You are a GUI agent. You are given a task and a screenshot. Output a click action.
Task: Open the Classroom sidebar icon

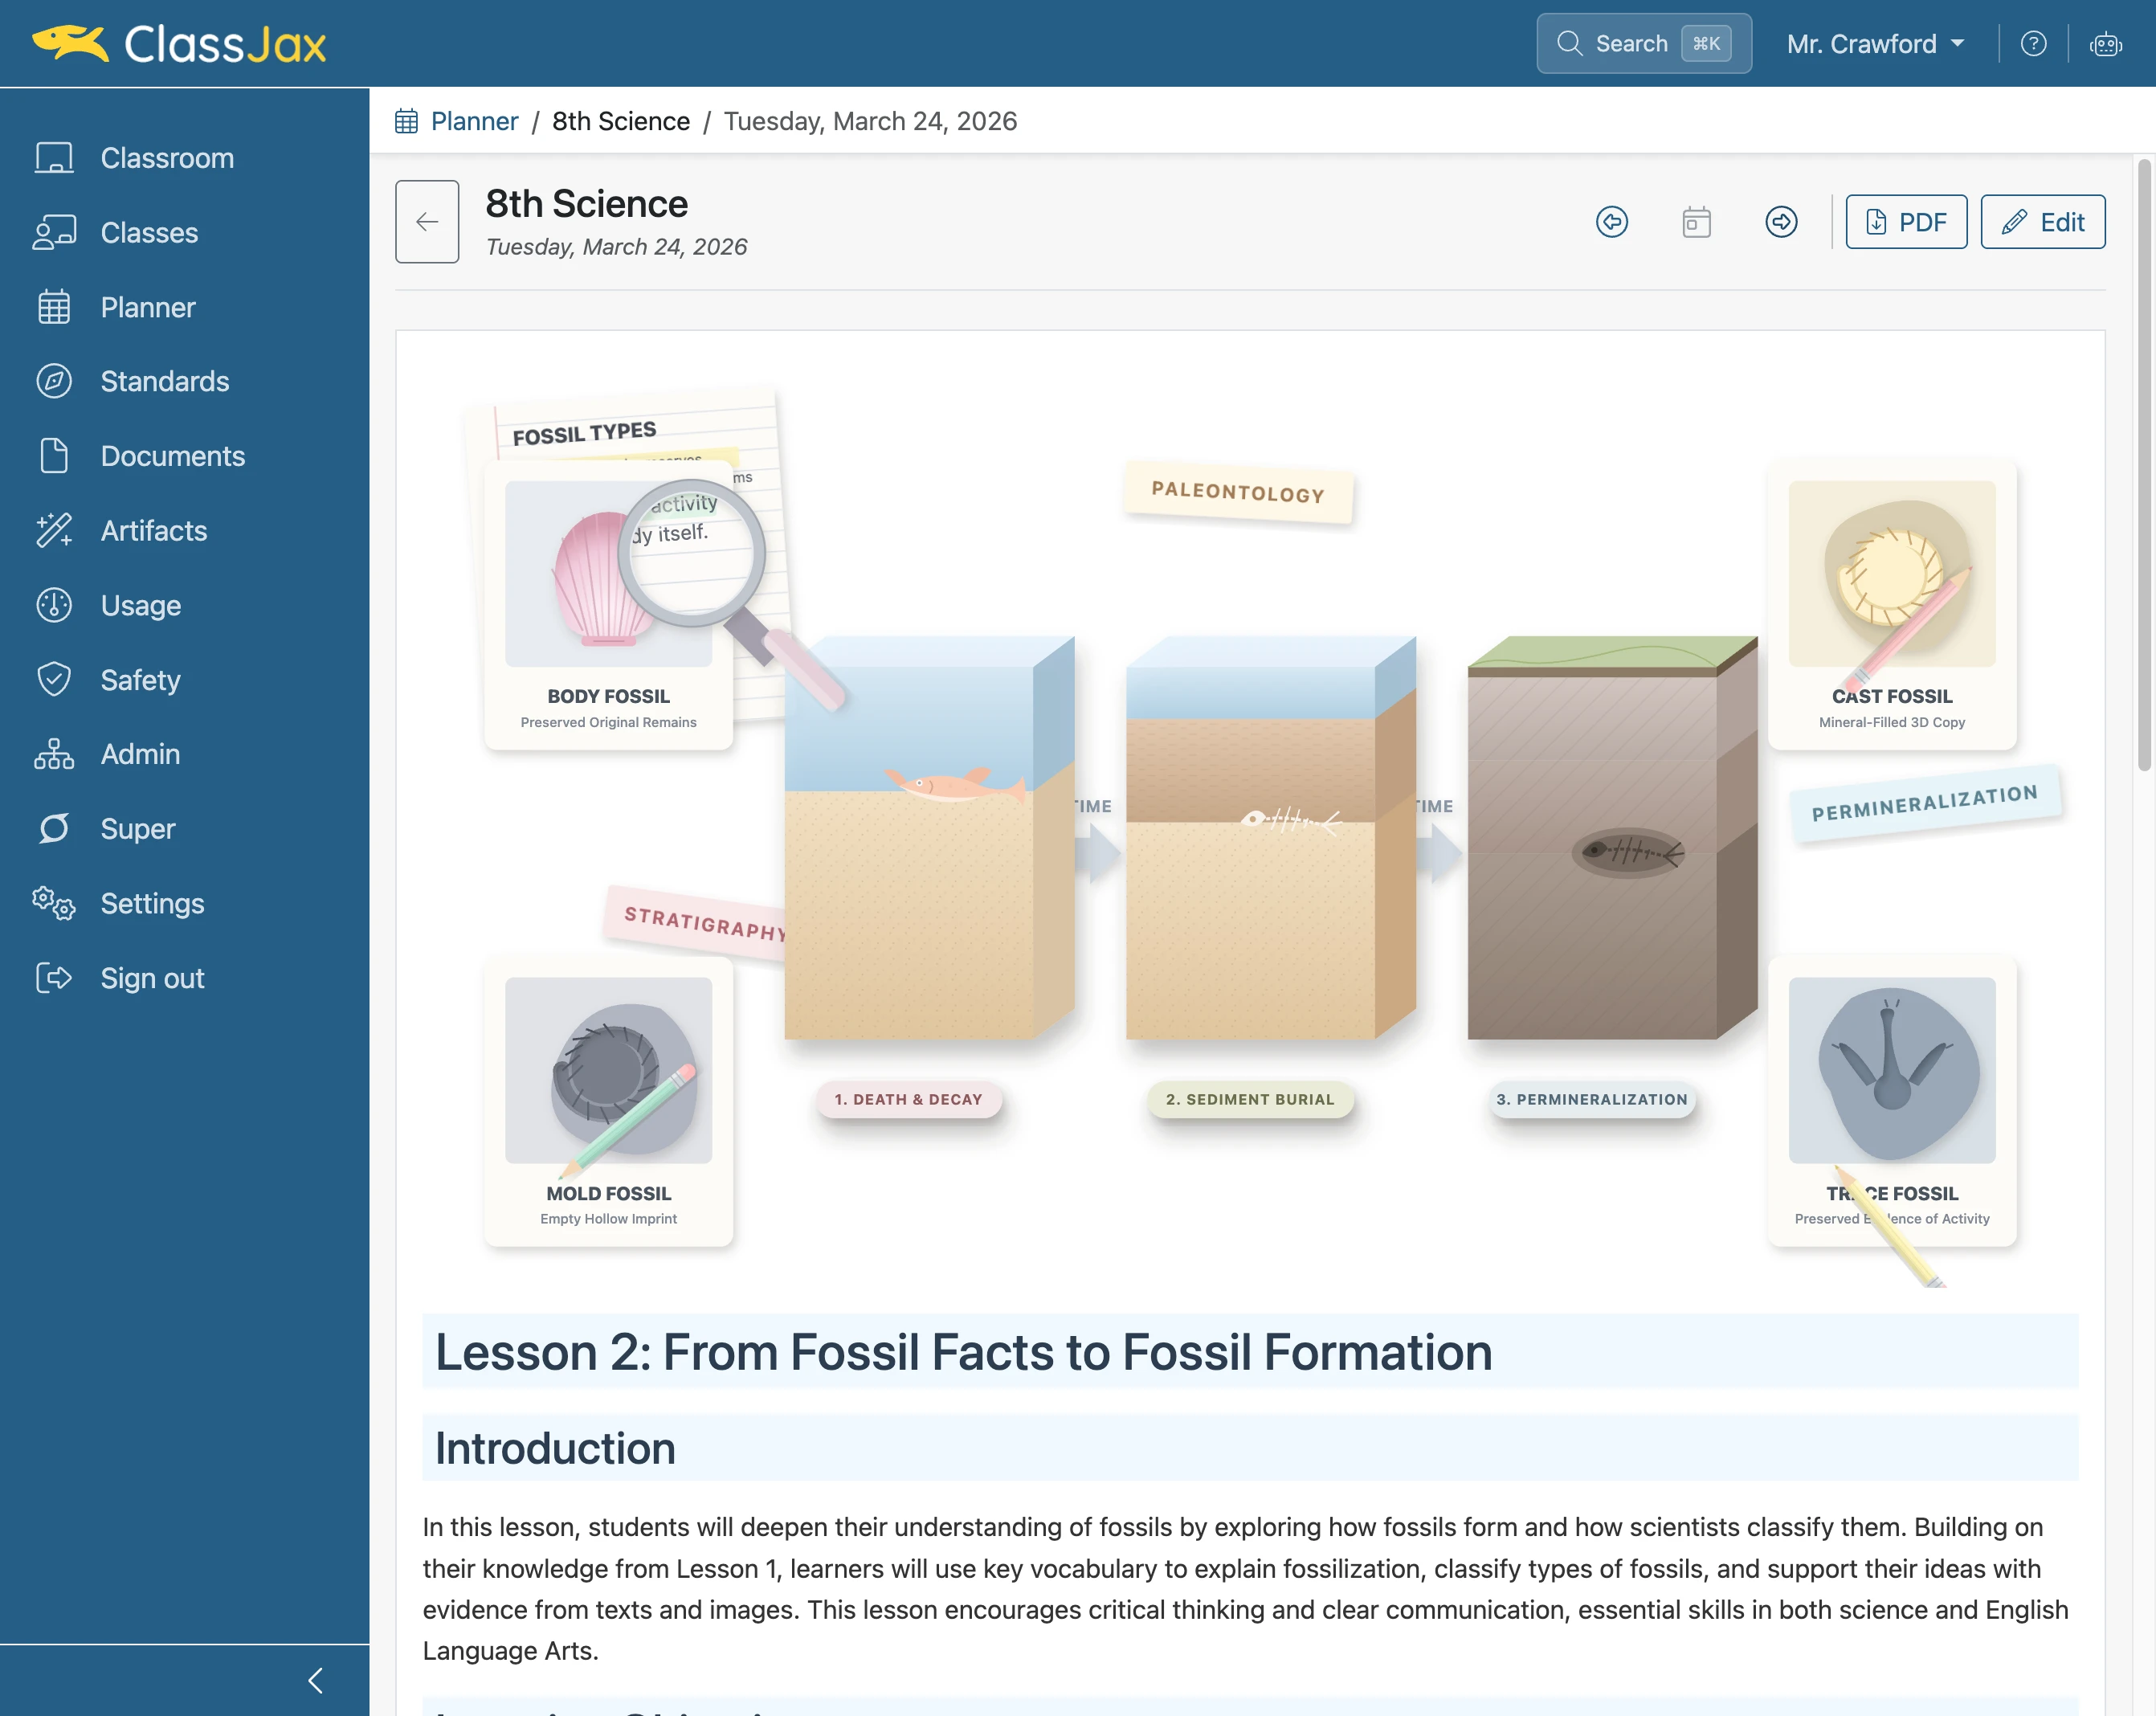(x=54, y=158)
